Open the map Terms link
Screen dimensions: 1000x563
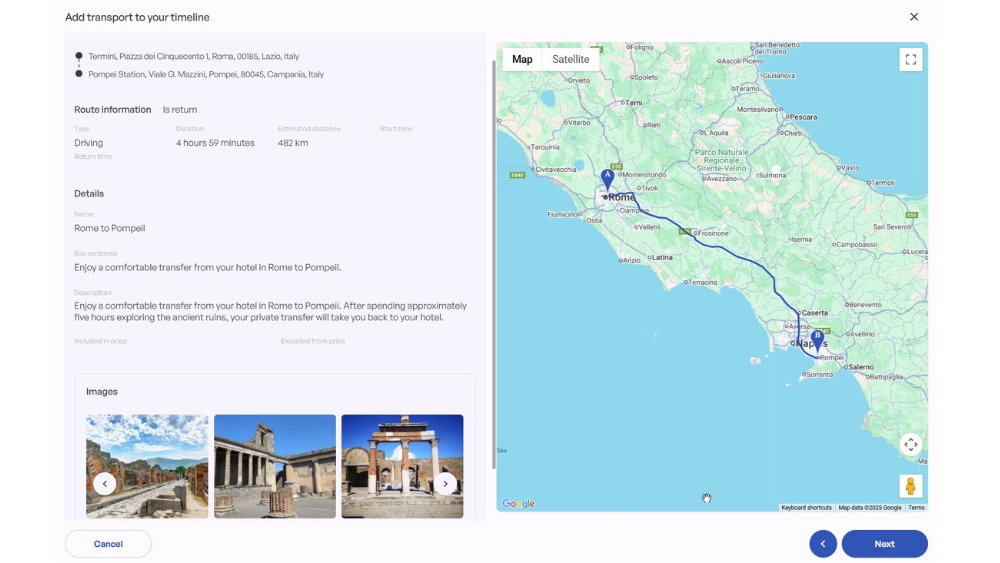tap(916, 508)
